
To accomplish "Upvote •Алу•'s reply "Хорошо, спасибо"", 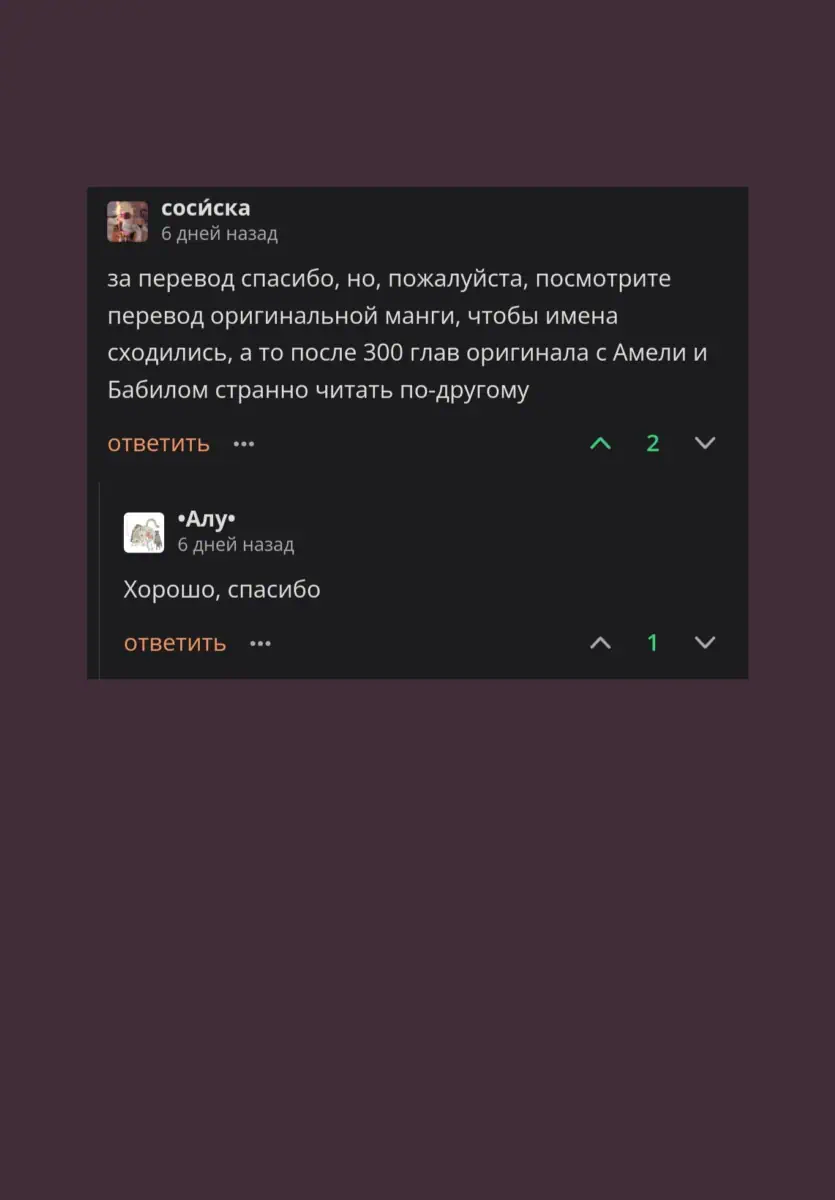I will (600, 643).
